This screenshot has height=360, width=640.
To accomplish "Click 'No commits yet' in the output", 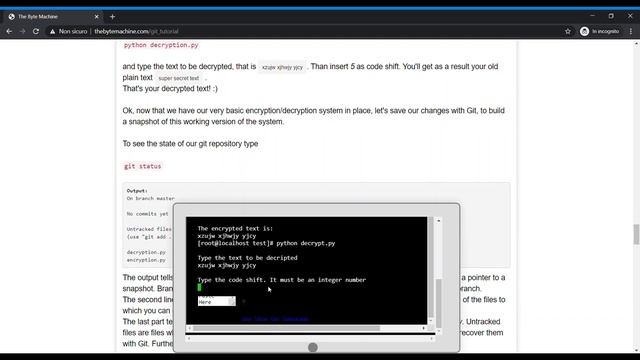I will tap(147, 214).
